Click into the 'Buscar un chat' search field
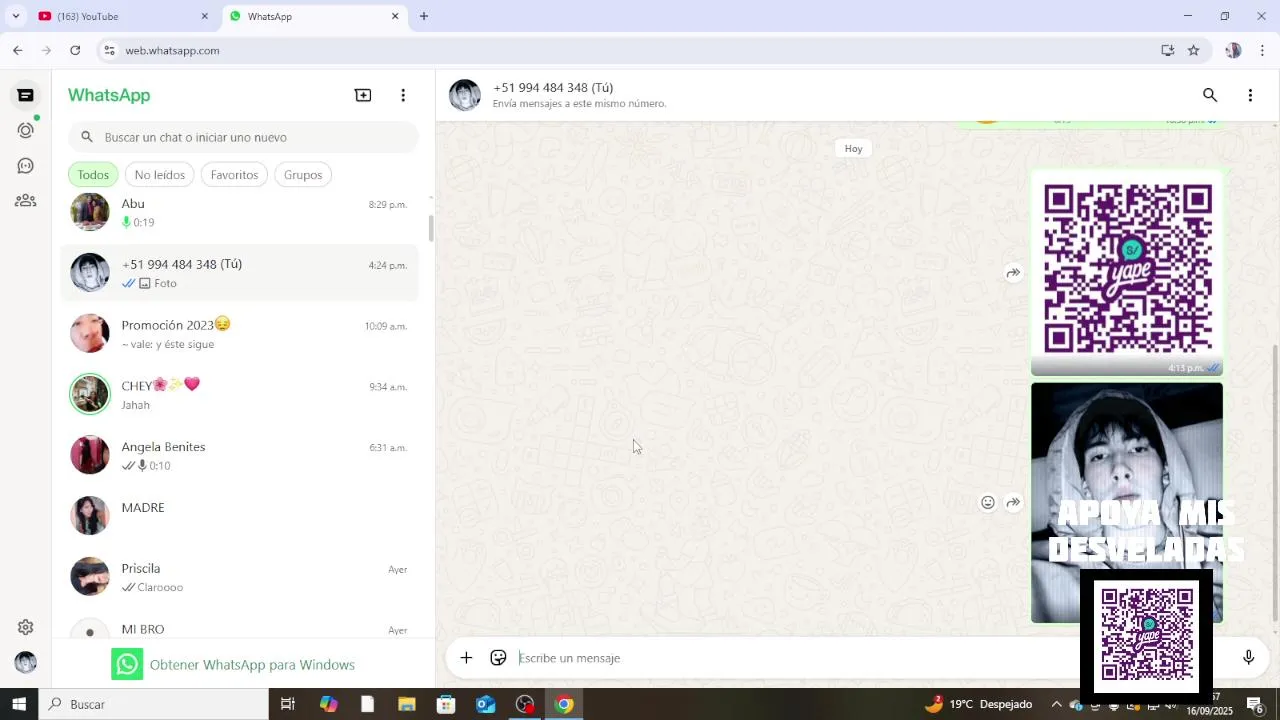The image size is (1280, 720). [x=243, y=137]
